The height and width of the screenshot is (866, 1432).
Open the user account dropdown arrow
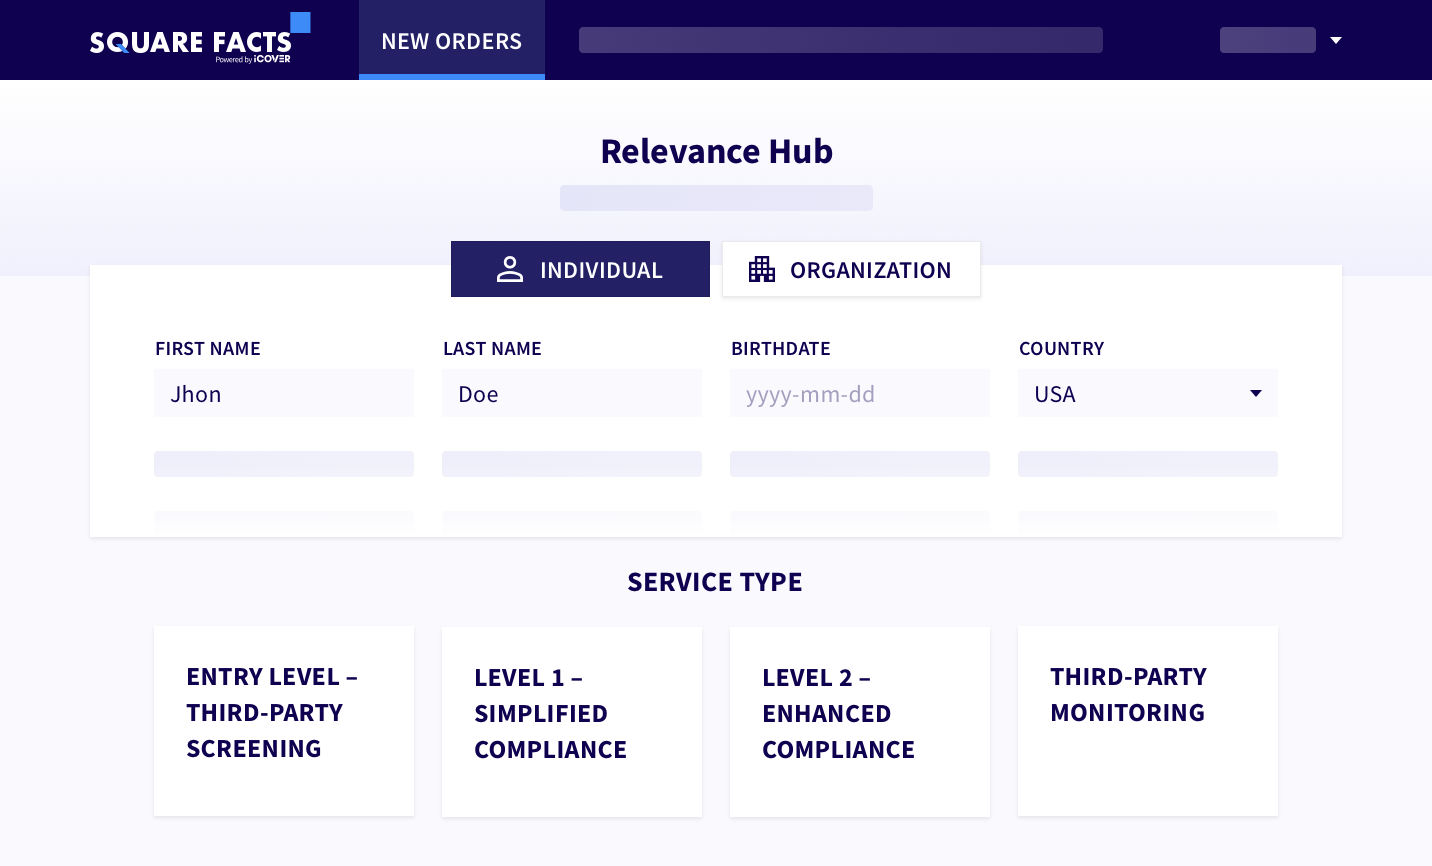pos(1336,41)
